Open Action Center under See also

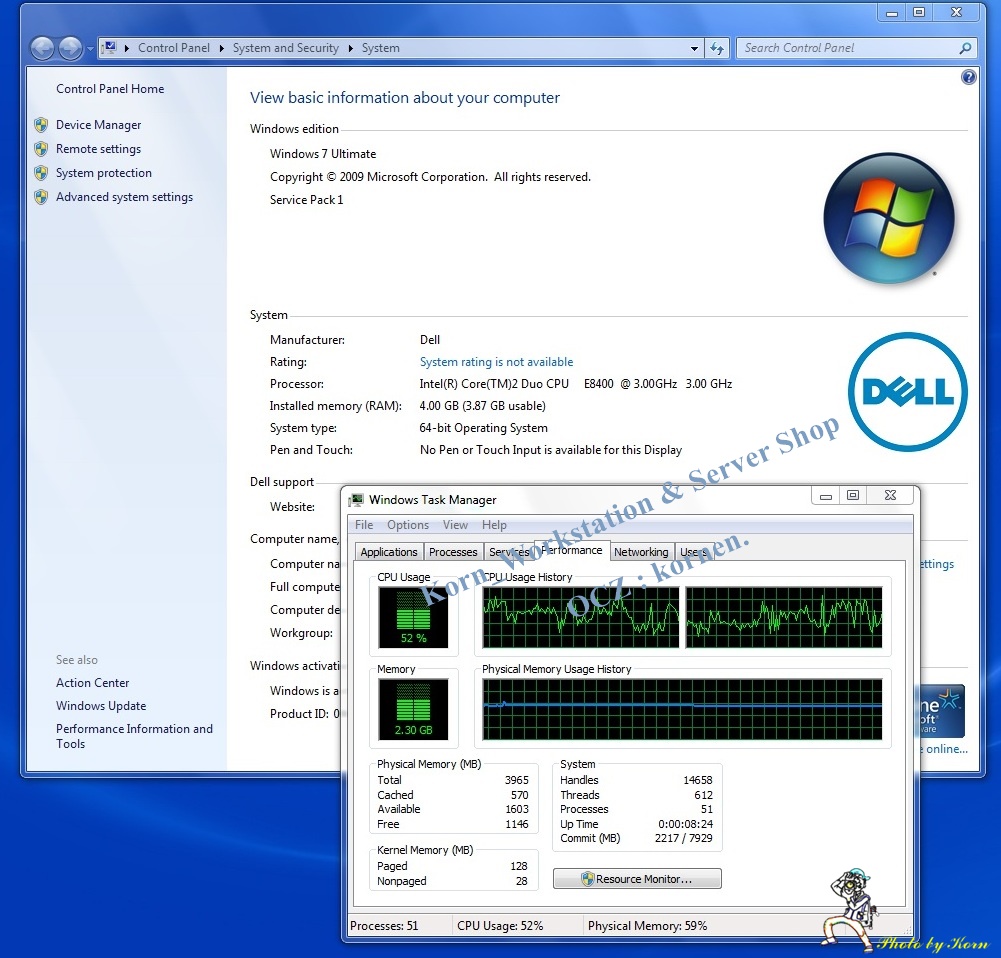click(92, 683)
